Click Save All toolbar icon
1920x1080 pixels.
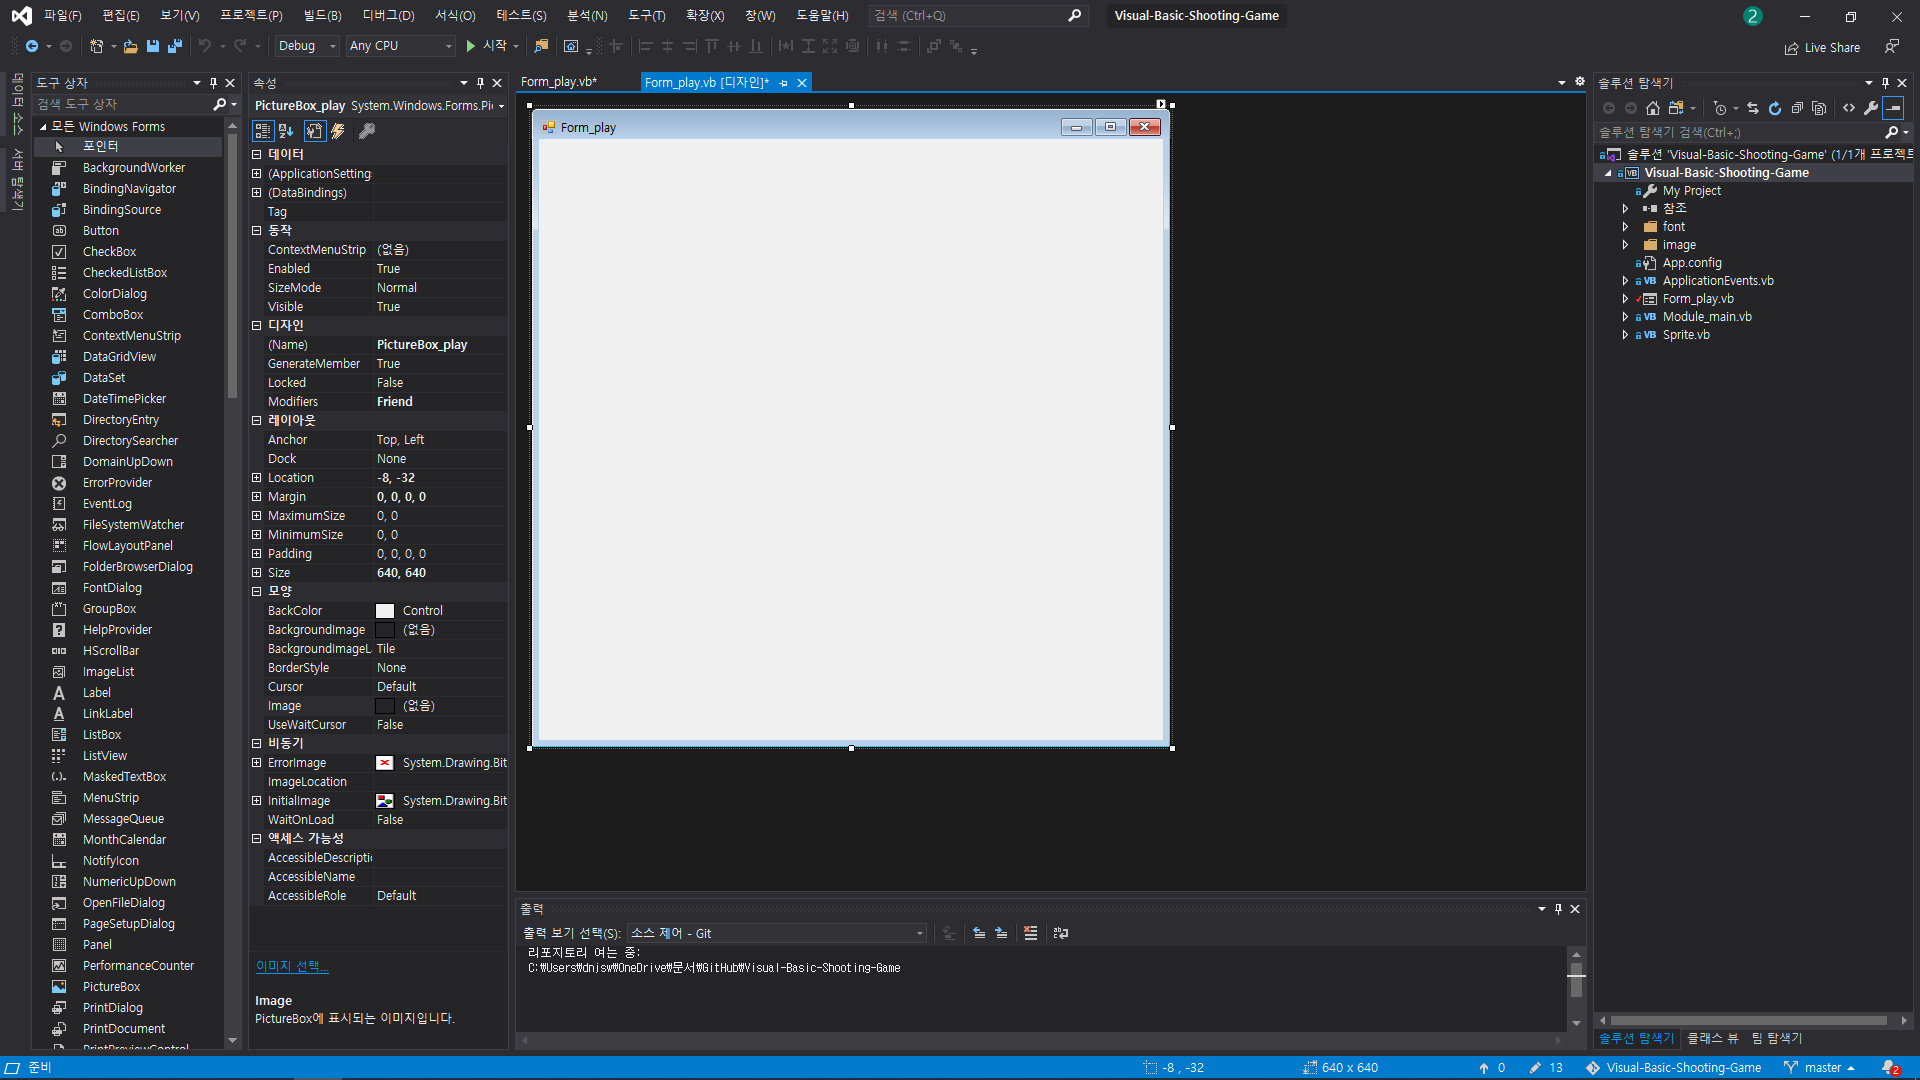point(174,46)
